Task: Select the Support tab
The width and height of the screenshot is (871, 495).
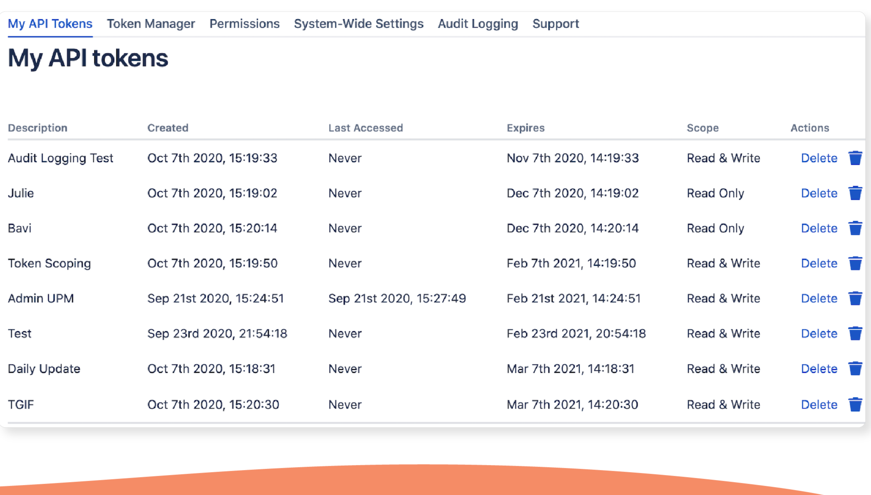Action: pyautogui.click(x=555, y=24)
